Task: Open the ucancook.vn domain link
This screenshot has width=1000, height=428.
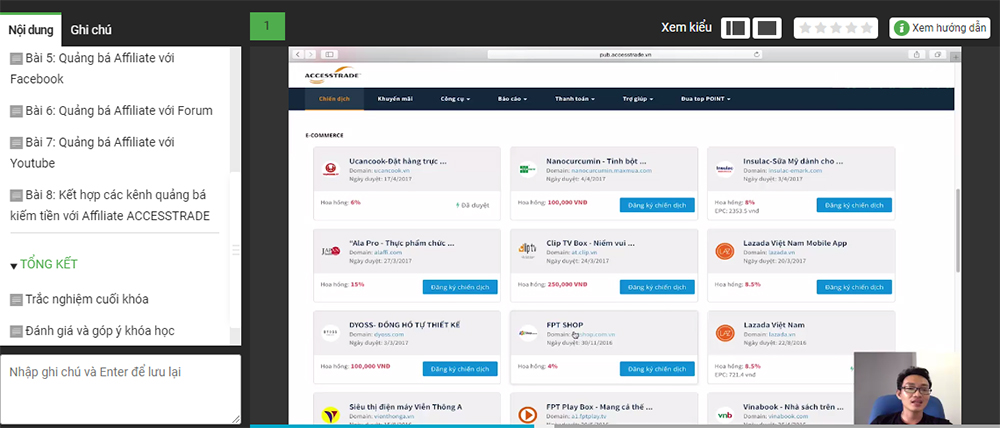Action: (392, 171)
